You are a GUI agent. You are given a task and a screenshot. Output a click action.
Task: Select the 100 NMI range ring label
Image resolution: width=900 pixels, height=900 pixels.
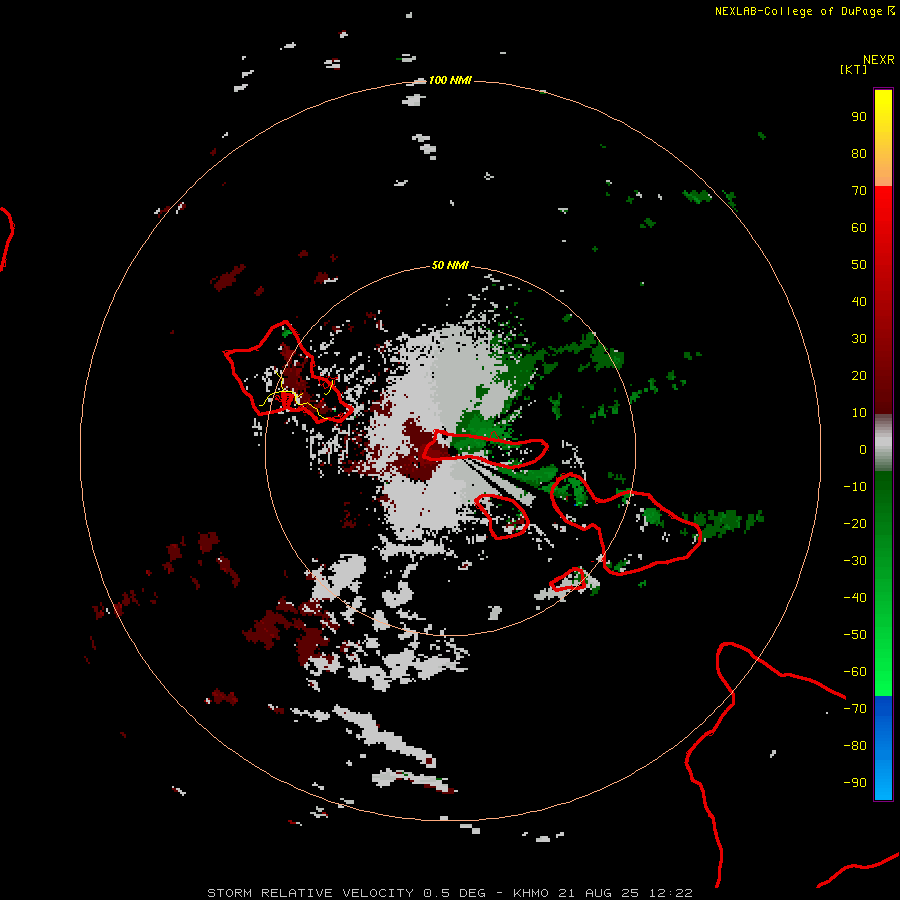click(450, 80)
